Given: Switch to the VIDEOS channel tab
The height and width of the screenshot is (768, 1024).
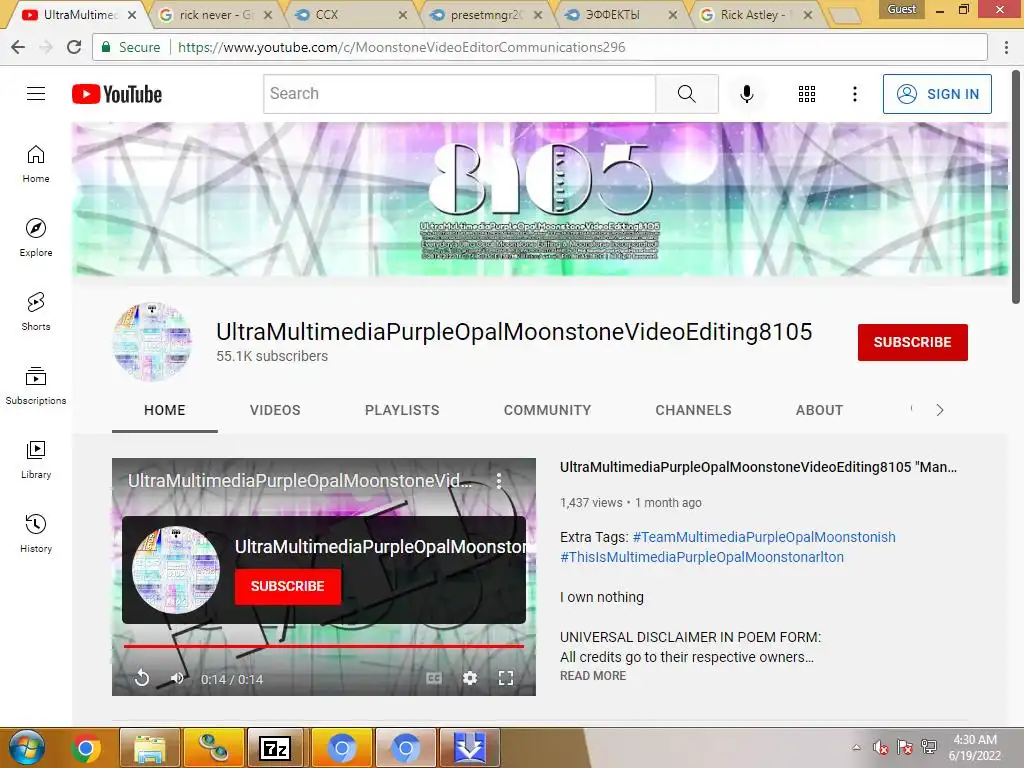Looking at the screenshot, I should pyautogui.click(x=275, y=410).
